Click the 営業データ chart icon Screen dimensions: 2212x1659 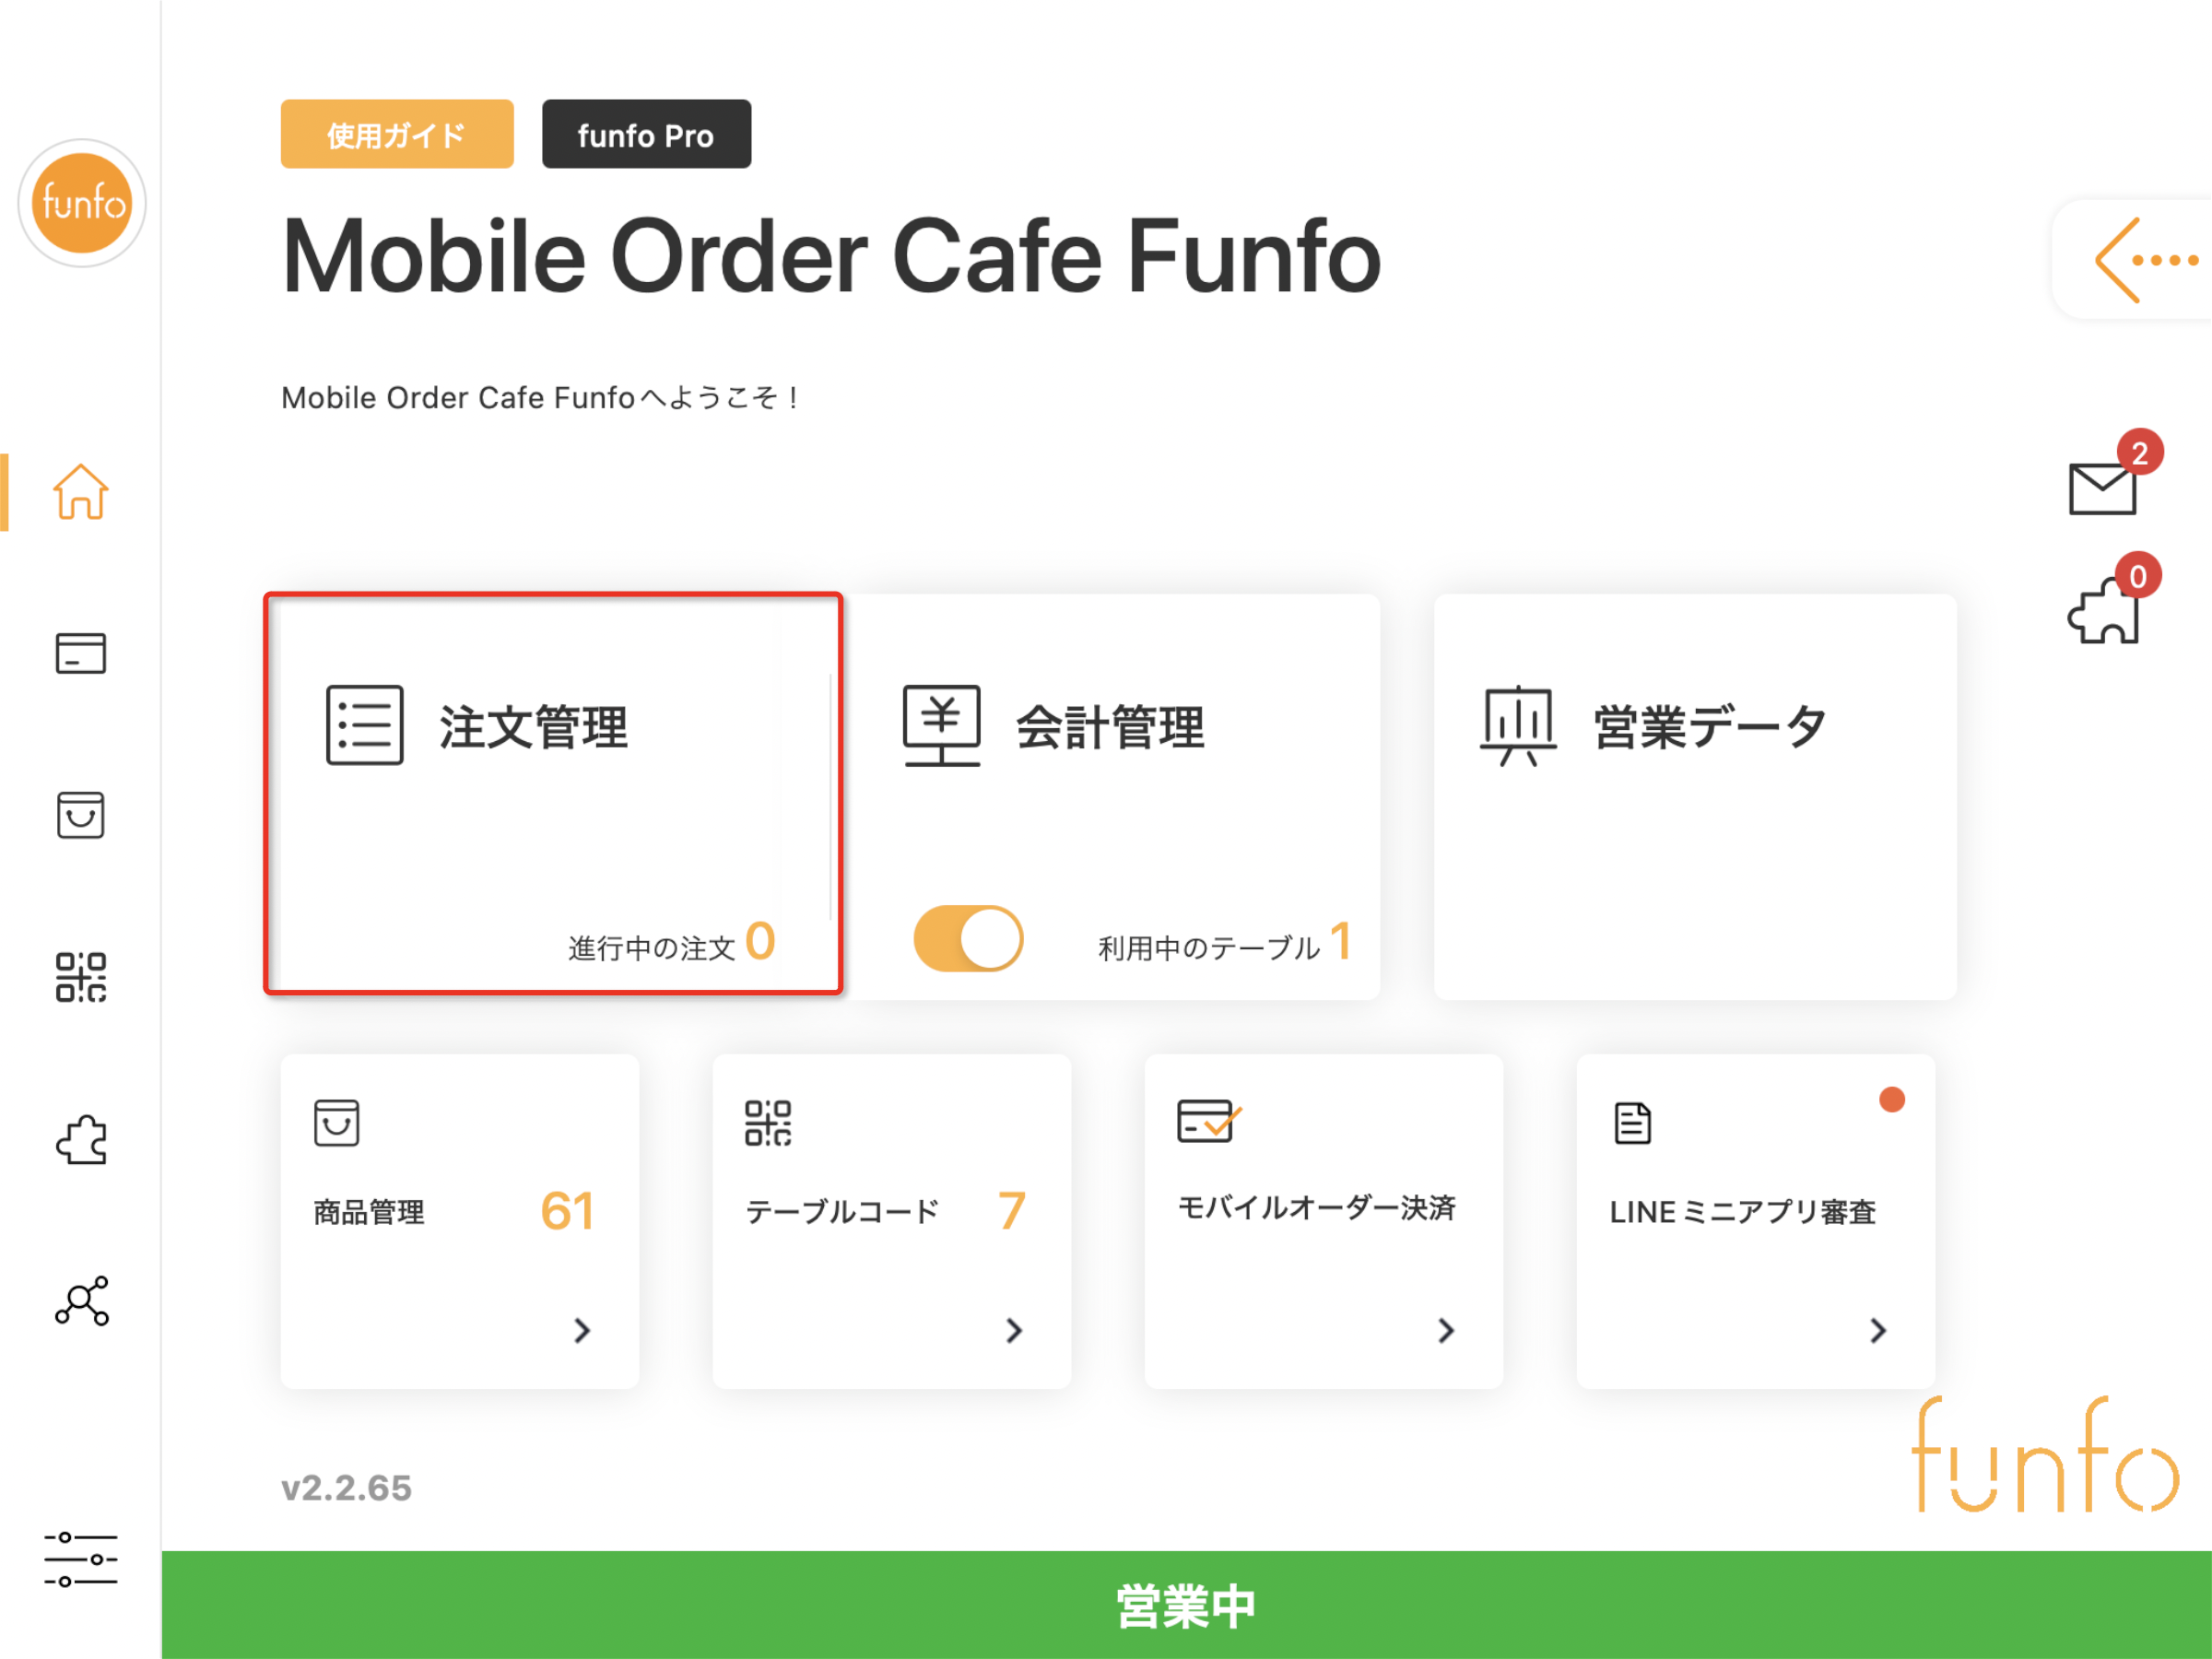click(1518, 725)
